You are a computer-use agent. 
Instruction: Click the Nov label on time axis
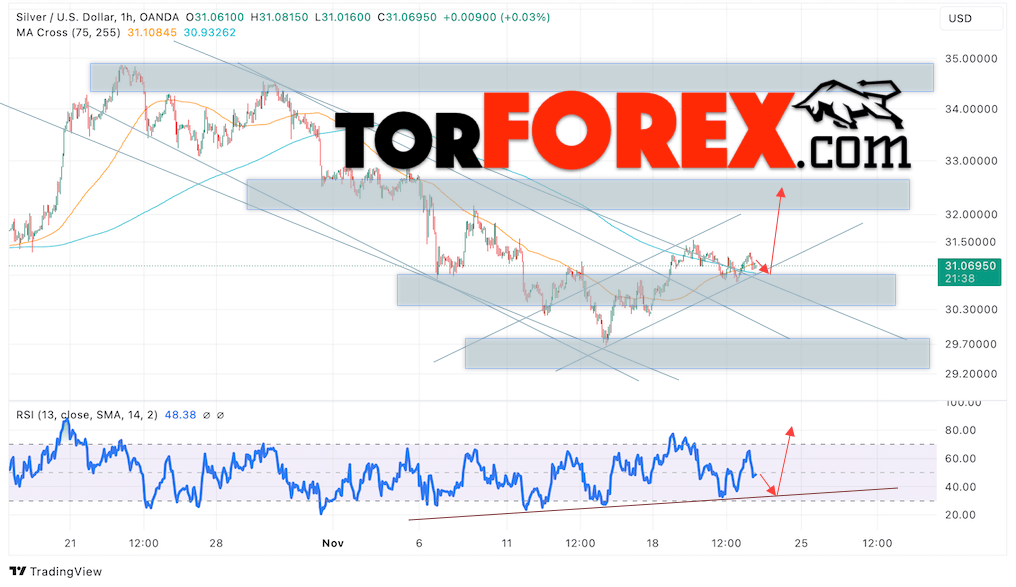(x=333, y=543)
